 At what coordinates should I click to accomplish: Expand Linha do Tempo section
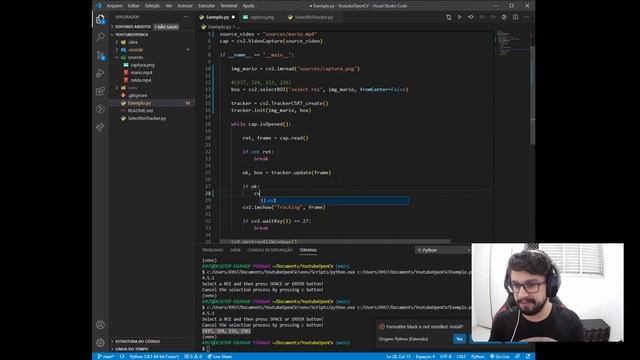coord(152,349)
